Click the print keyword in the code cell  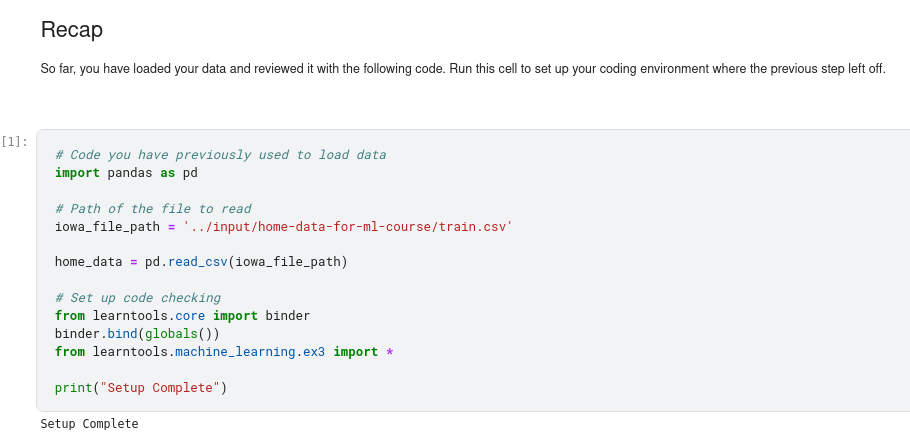coord(73,387)
